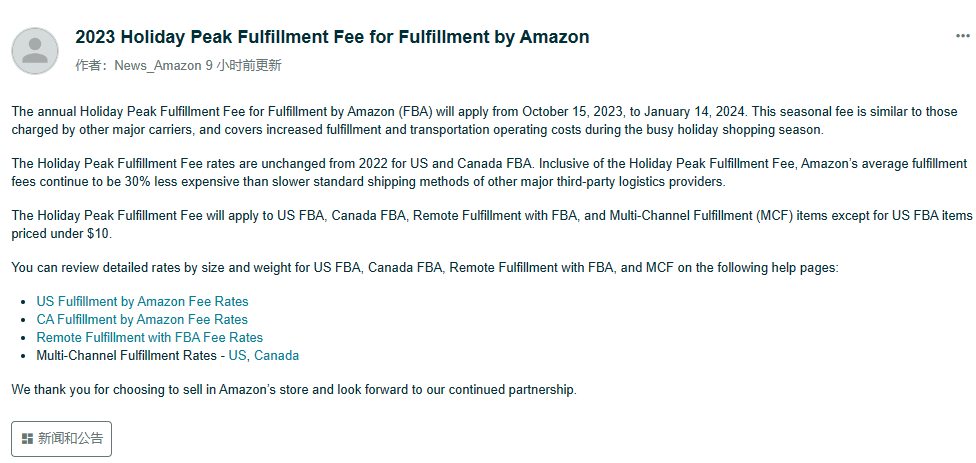Screen dimensions: 976x463
Task: Click the US Multi-Channel Fulfillment rates link
Action: [x=237, y=355]
